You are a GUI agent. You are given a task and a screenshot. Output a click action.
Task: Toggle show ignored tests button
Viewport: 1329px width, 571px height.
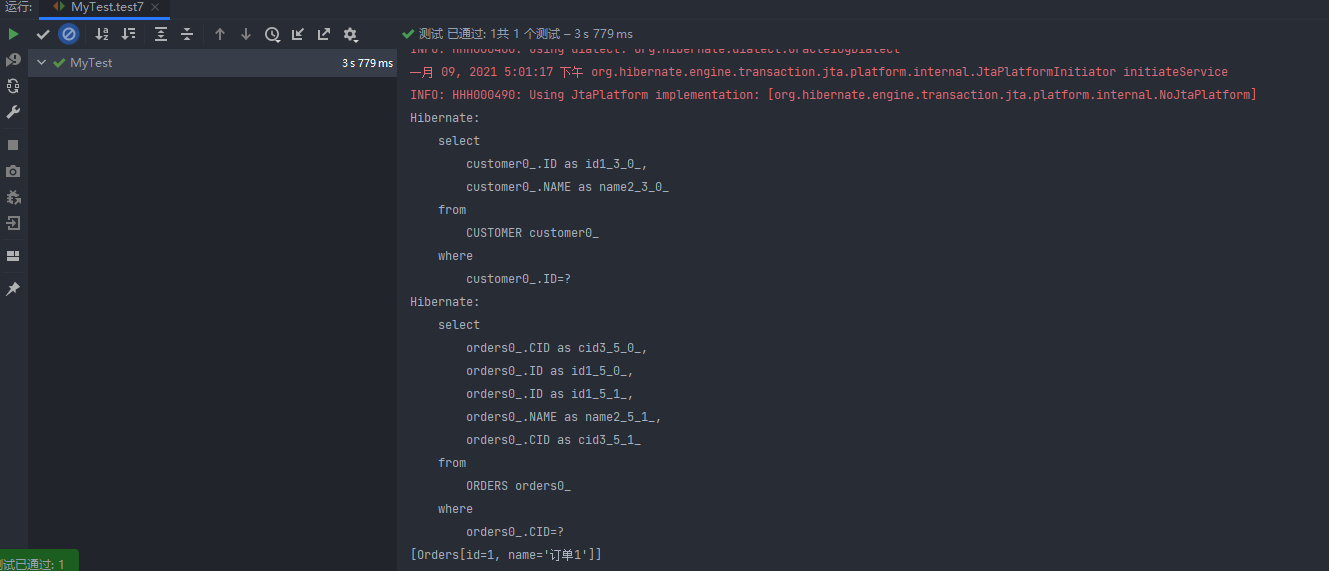[69, 34]
